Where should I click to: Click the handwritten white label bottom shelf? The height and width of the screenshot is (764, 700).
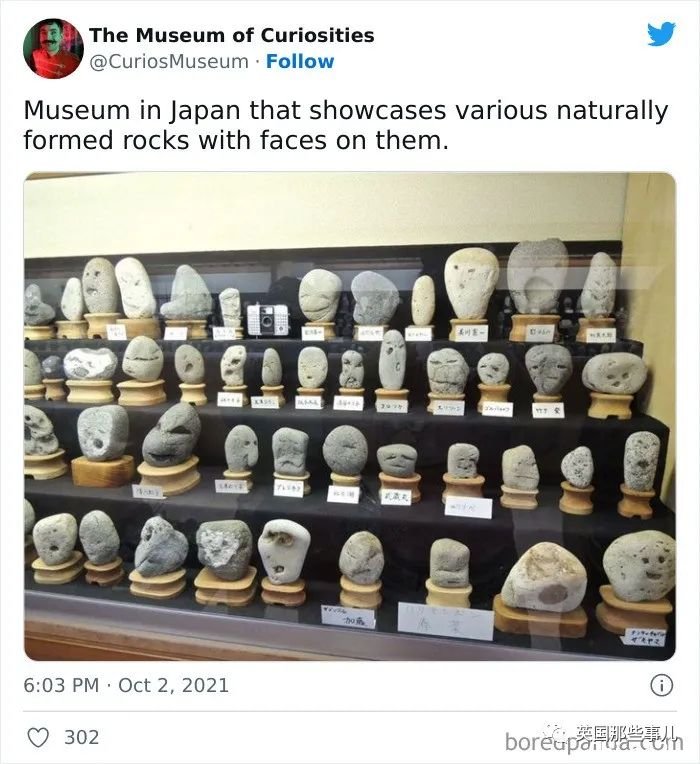pyautogui.click(x=446, y=620)
